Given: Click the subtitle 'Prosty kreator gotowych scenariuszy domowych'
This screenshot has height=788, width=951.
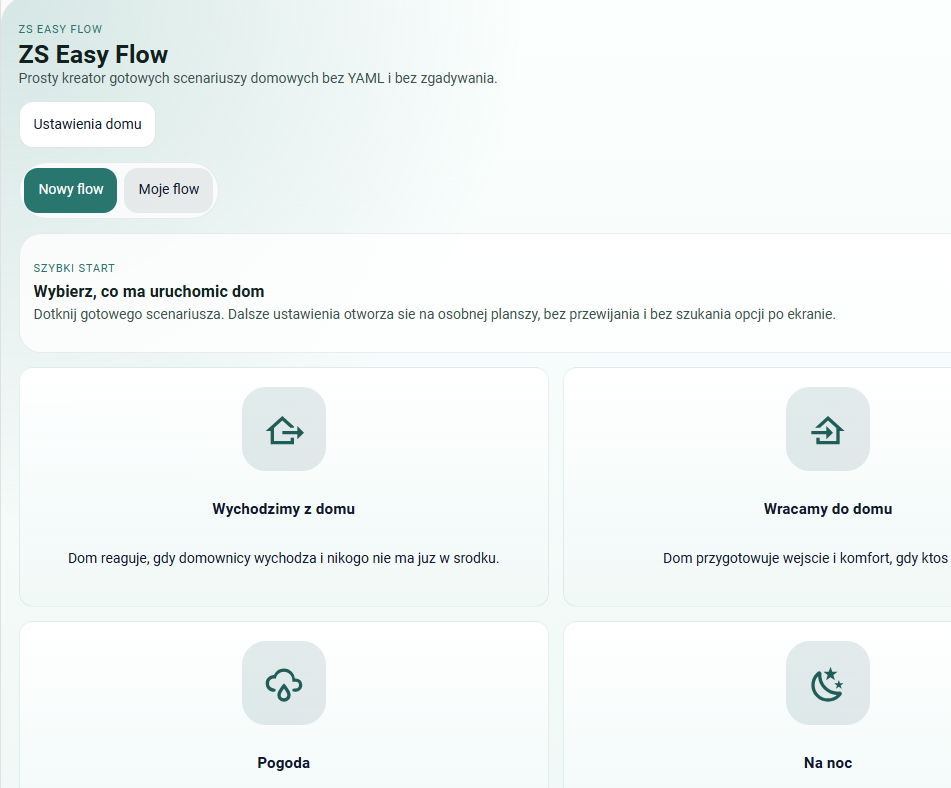Looking at the screenshot, I should (258, 78).
